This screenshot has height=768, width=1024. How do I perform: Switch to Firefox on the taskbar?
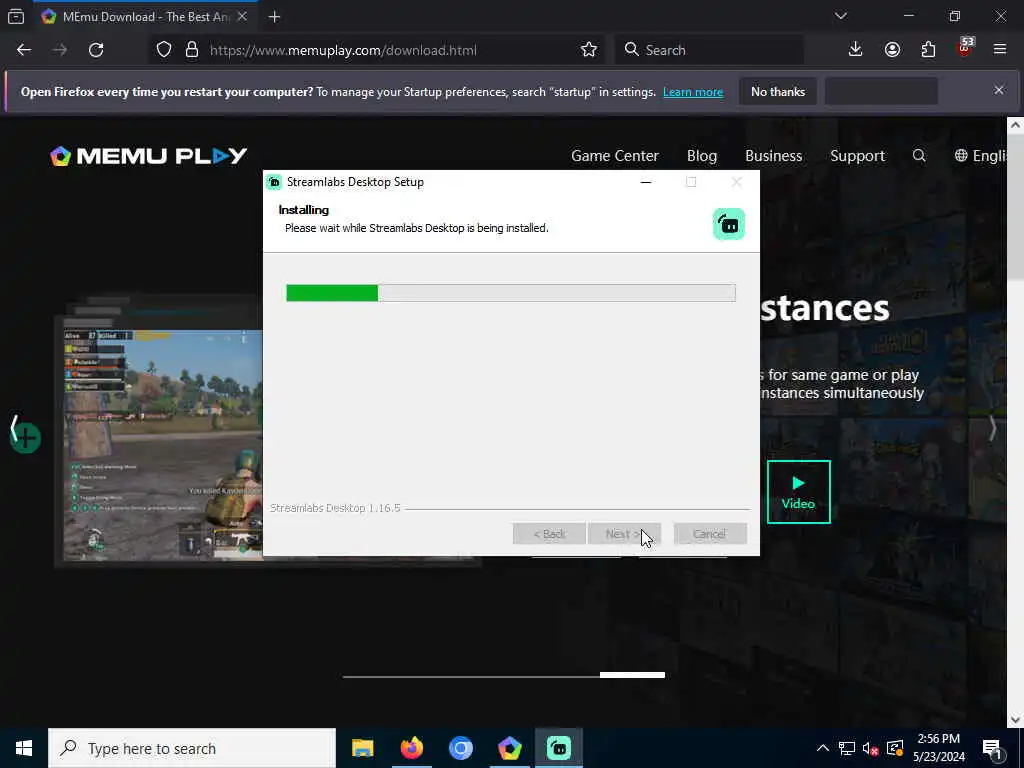point(411,748)
